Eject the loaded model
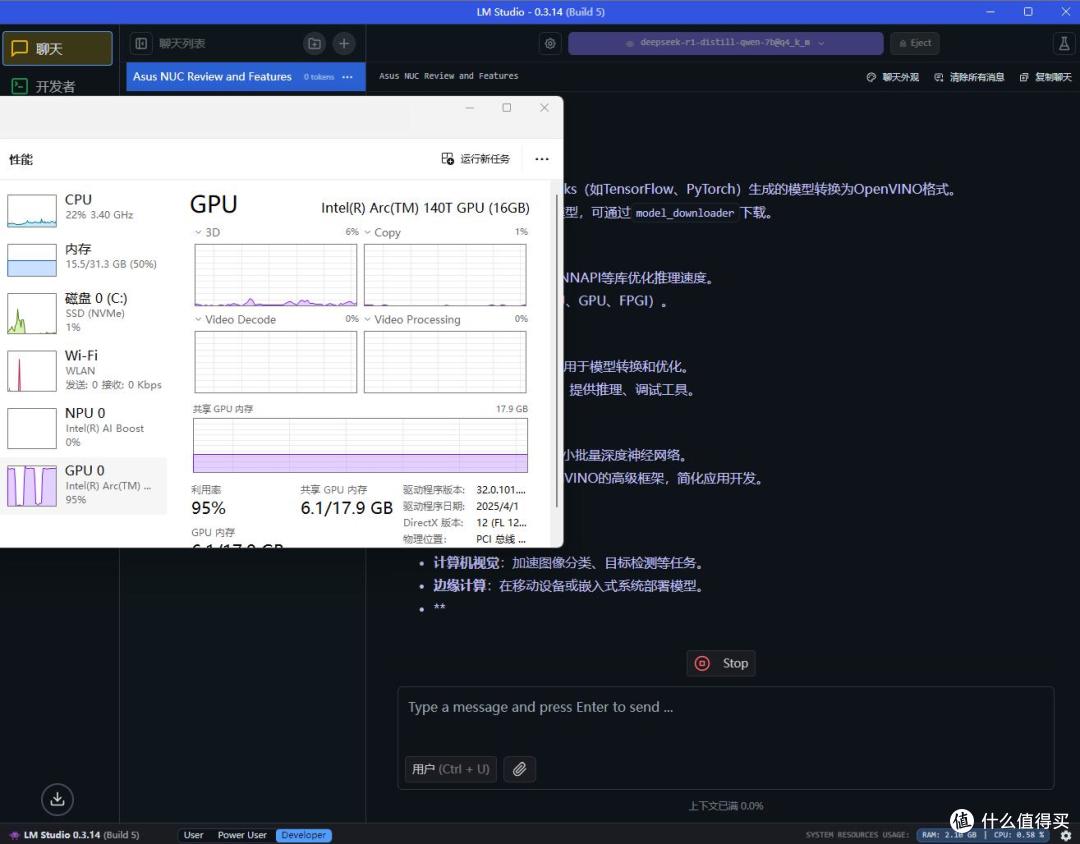Image resolution: width=1080 pixels, height=844 pixels. 915,43
